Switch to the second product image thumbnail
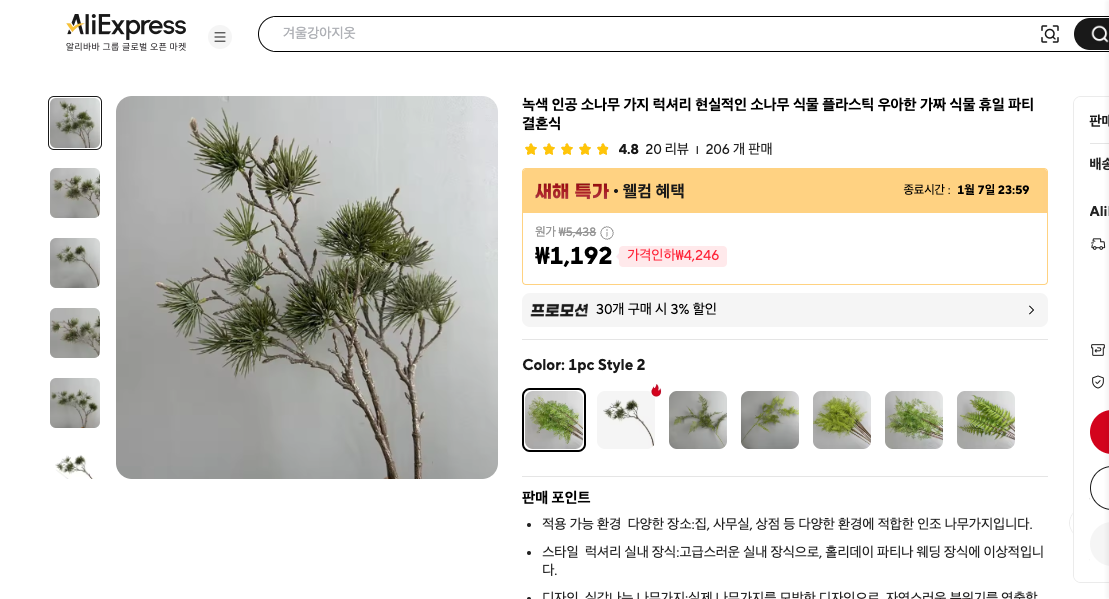 (x=75, y=192)
